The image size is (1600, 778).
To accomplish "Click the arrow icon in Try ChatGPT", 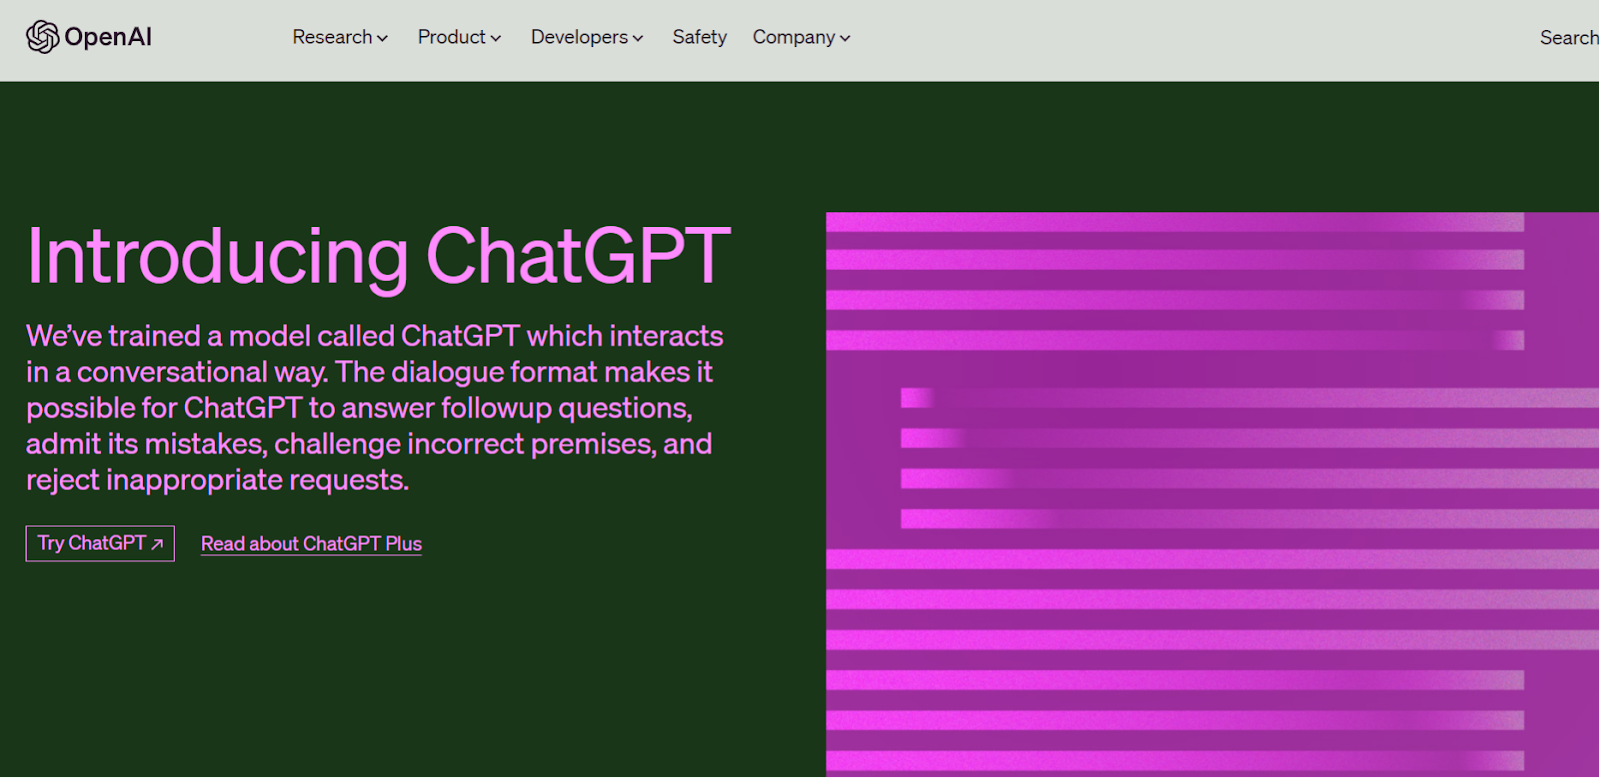I will pyautogui.click(x=157, y=544).
